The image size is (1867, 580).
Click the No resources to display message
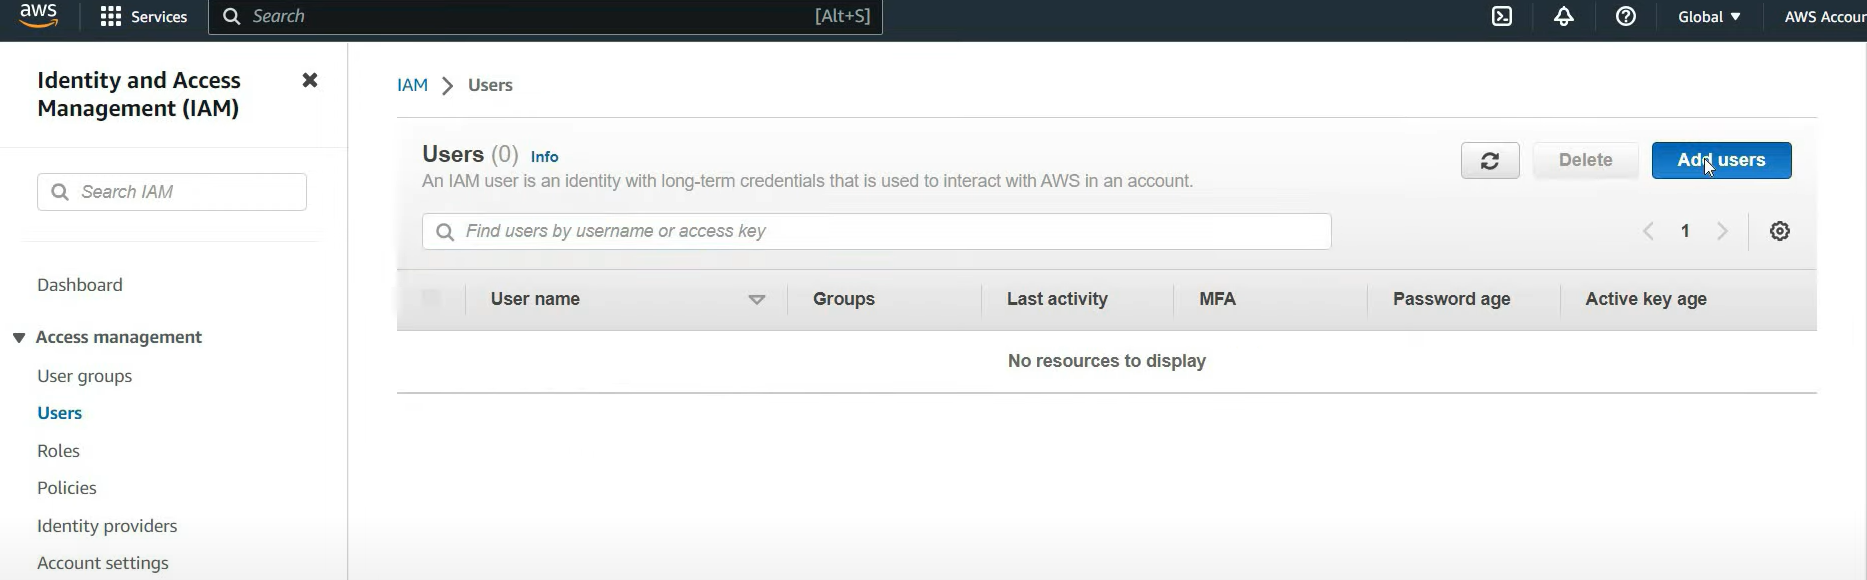click(x=1107, y=361)
